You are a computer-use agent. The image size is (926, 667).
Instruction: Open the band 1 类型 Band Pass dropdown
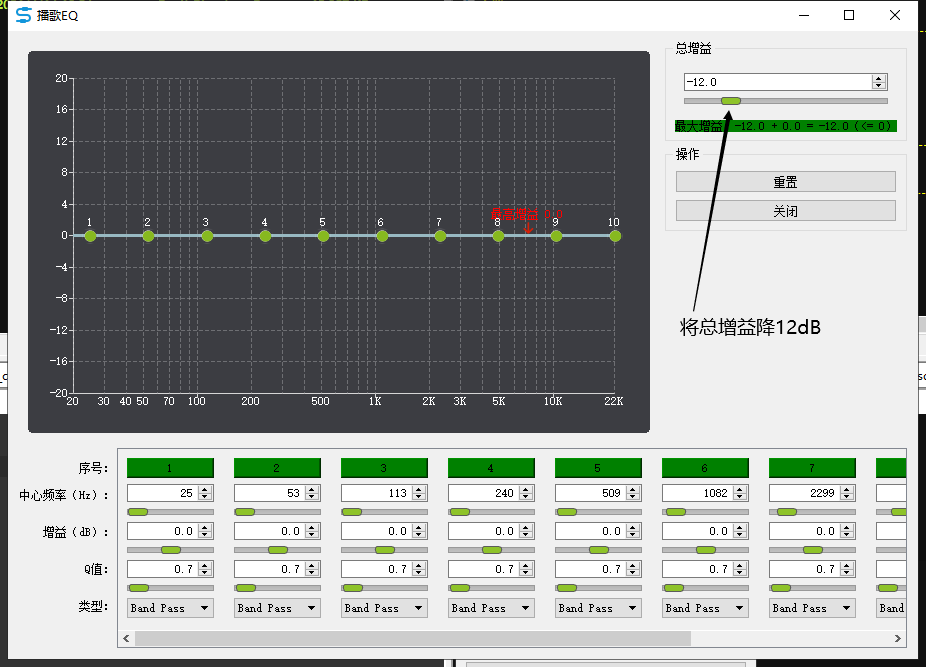coord(170,608)
